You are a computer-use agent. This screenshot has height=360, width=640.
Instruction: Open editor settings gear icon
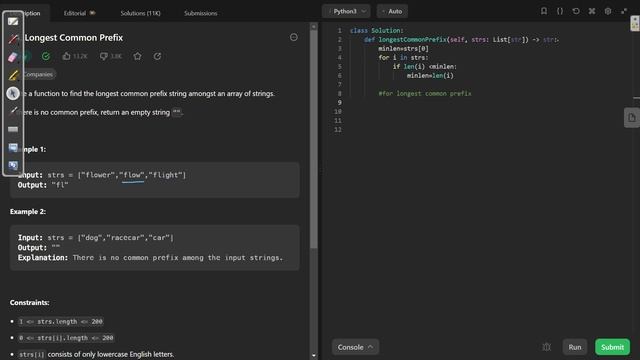608,11
